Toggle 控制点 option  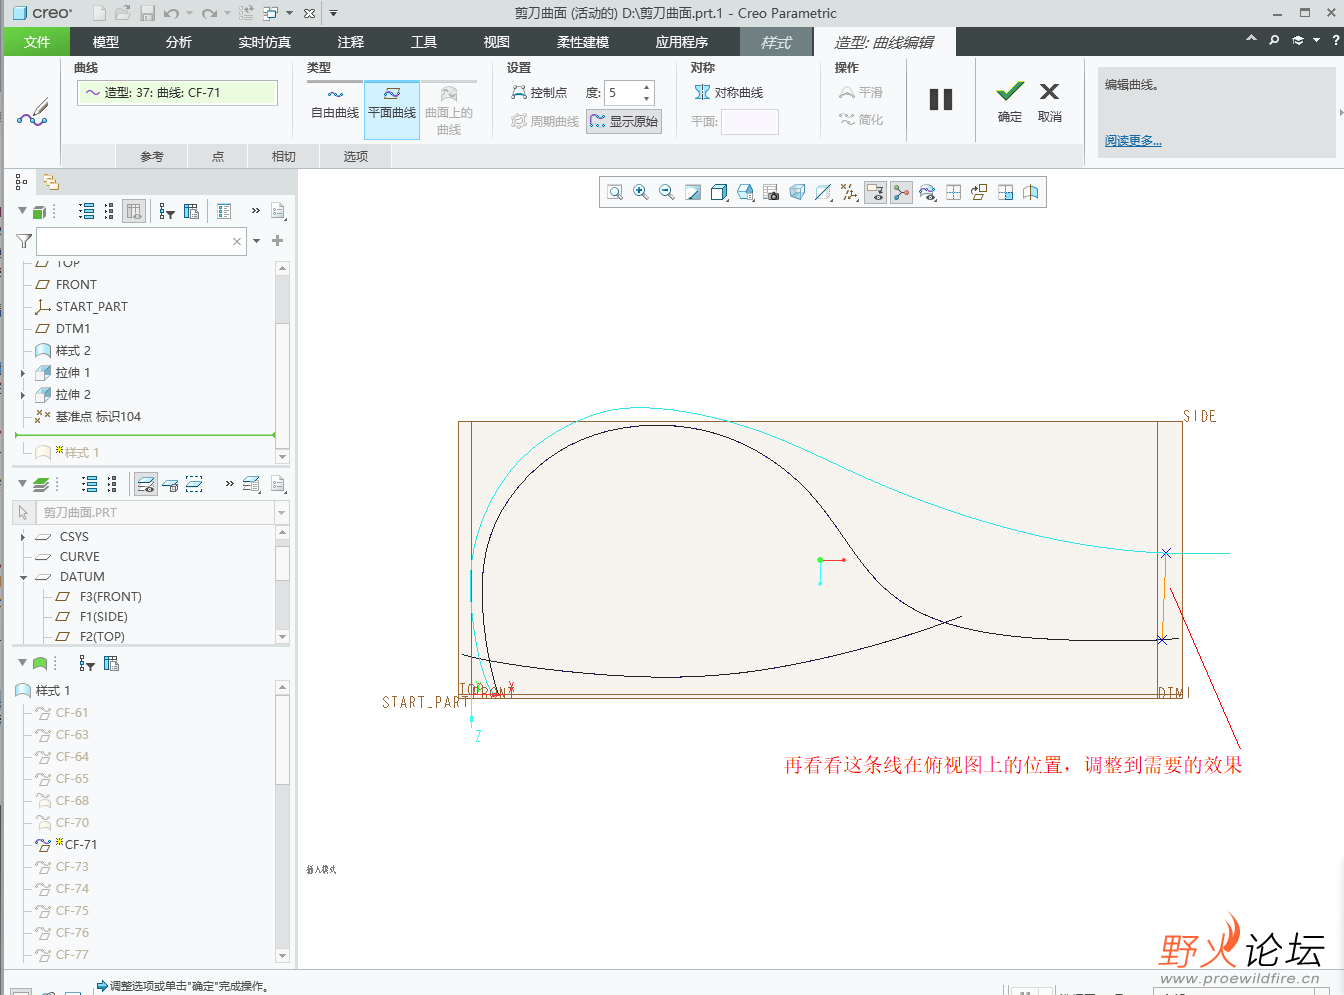click(539, 92)
